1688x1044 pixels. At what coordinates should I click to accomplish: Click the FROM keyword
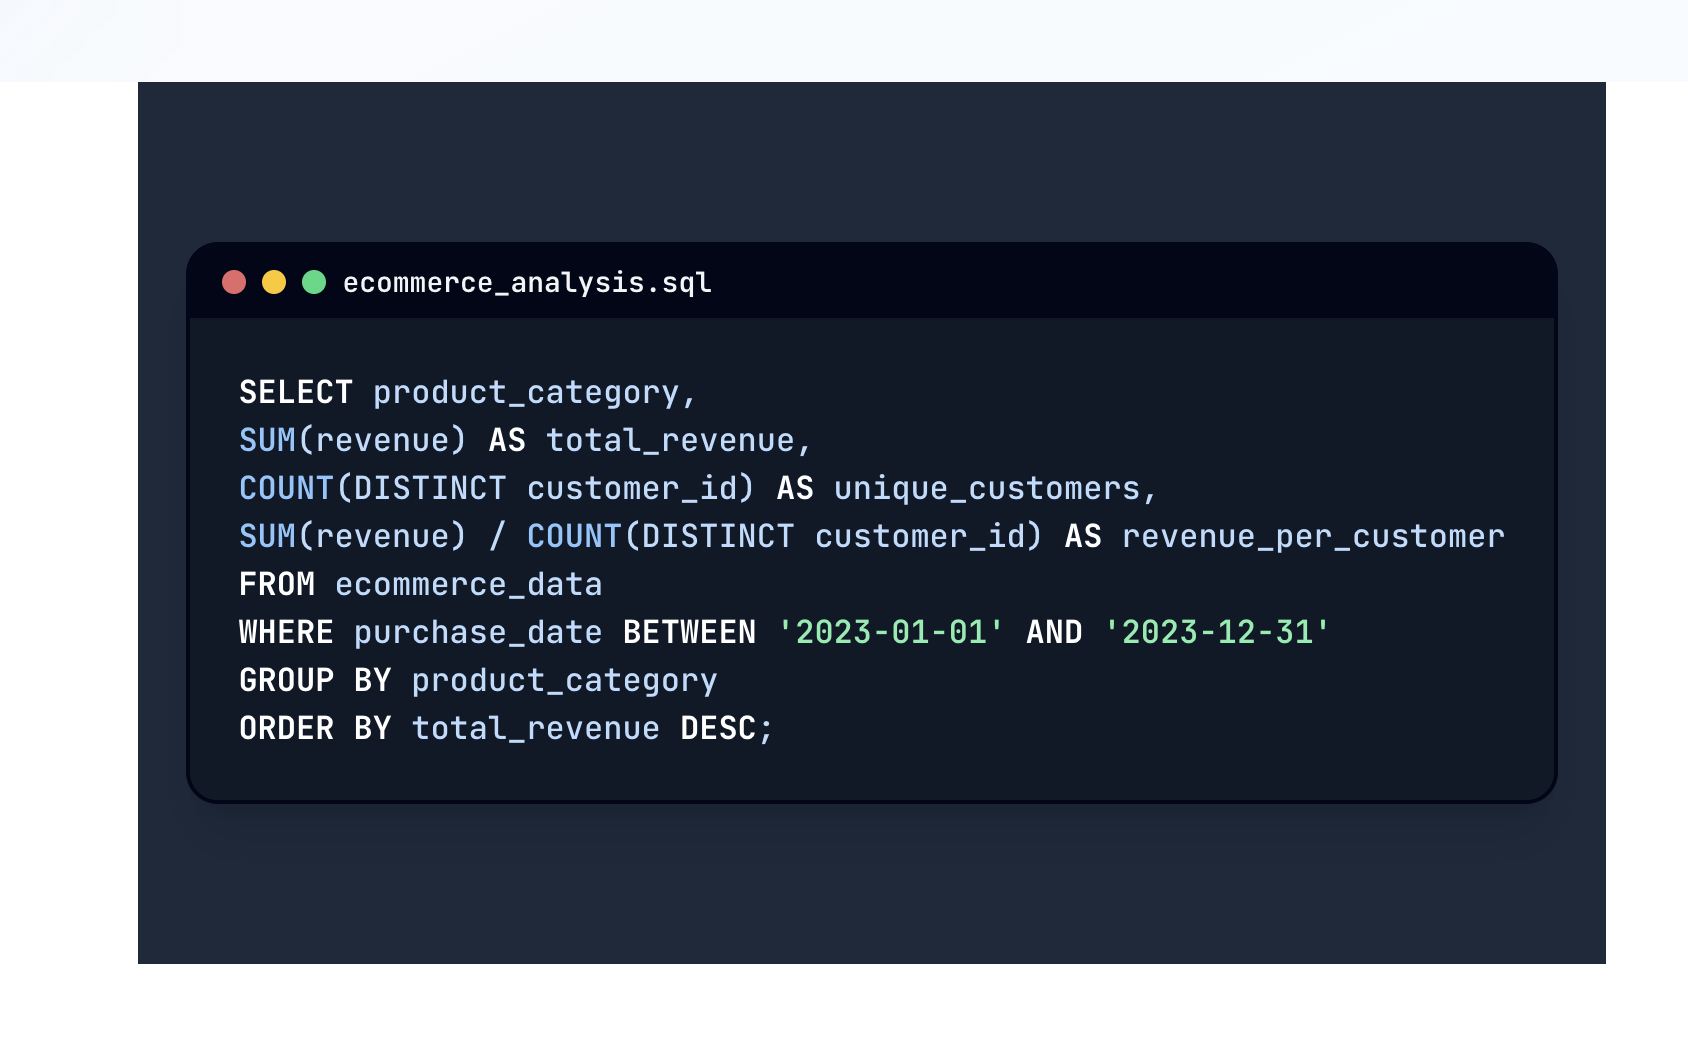pos(277,584)
